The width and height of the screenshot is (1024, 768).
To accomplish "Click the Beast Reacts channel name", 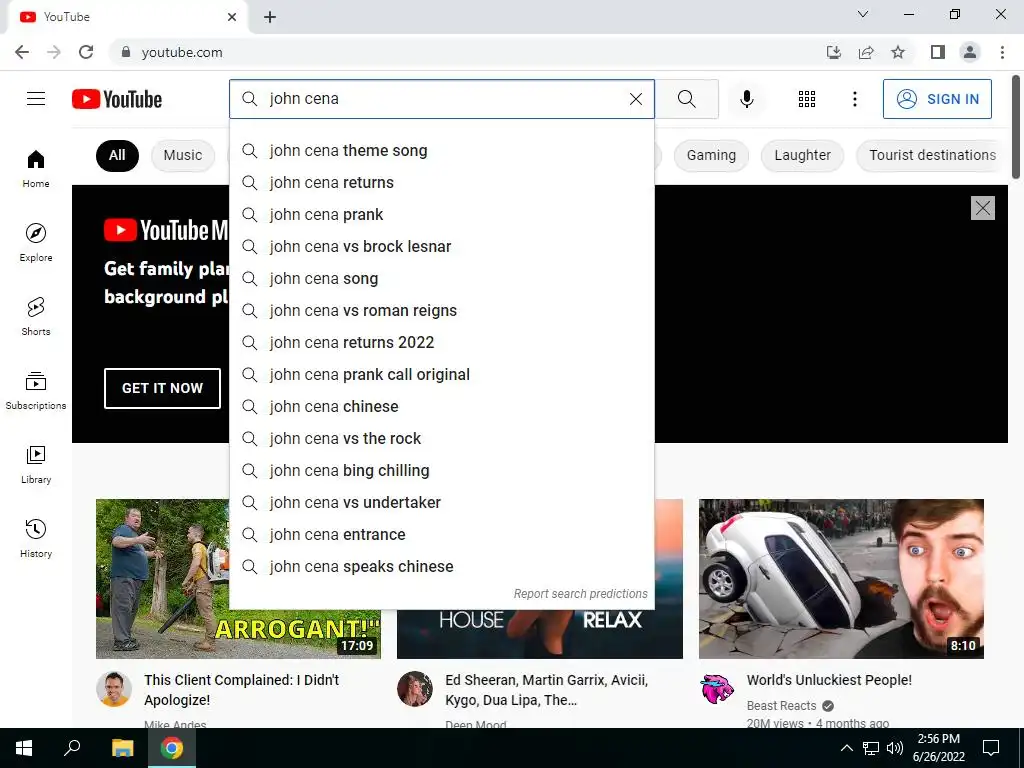I will [781, 706].
